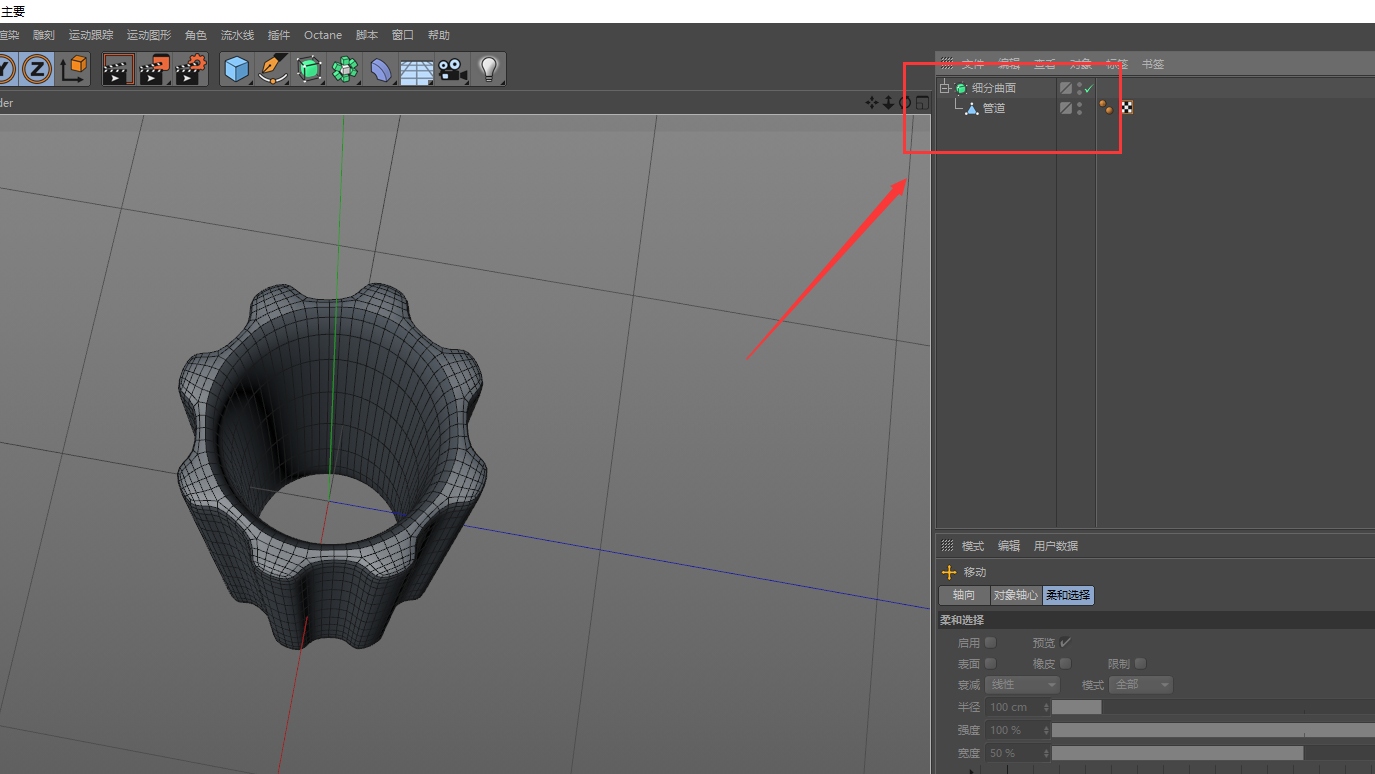Add a camera object icon
1375x774 pixels.
point(452,69)
